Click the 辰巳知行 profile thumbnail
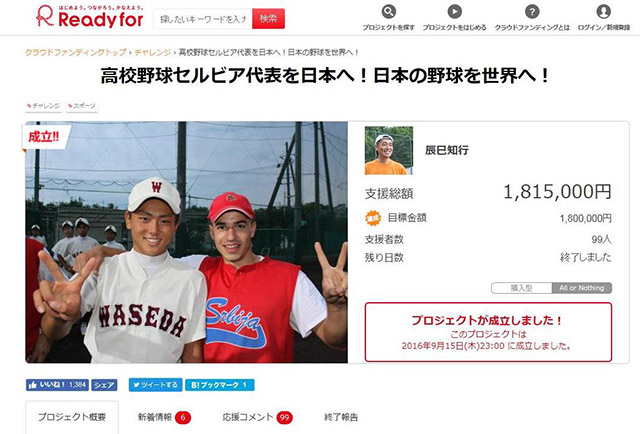 tap(389, 150)
